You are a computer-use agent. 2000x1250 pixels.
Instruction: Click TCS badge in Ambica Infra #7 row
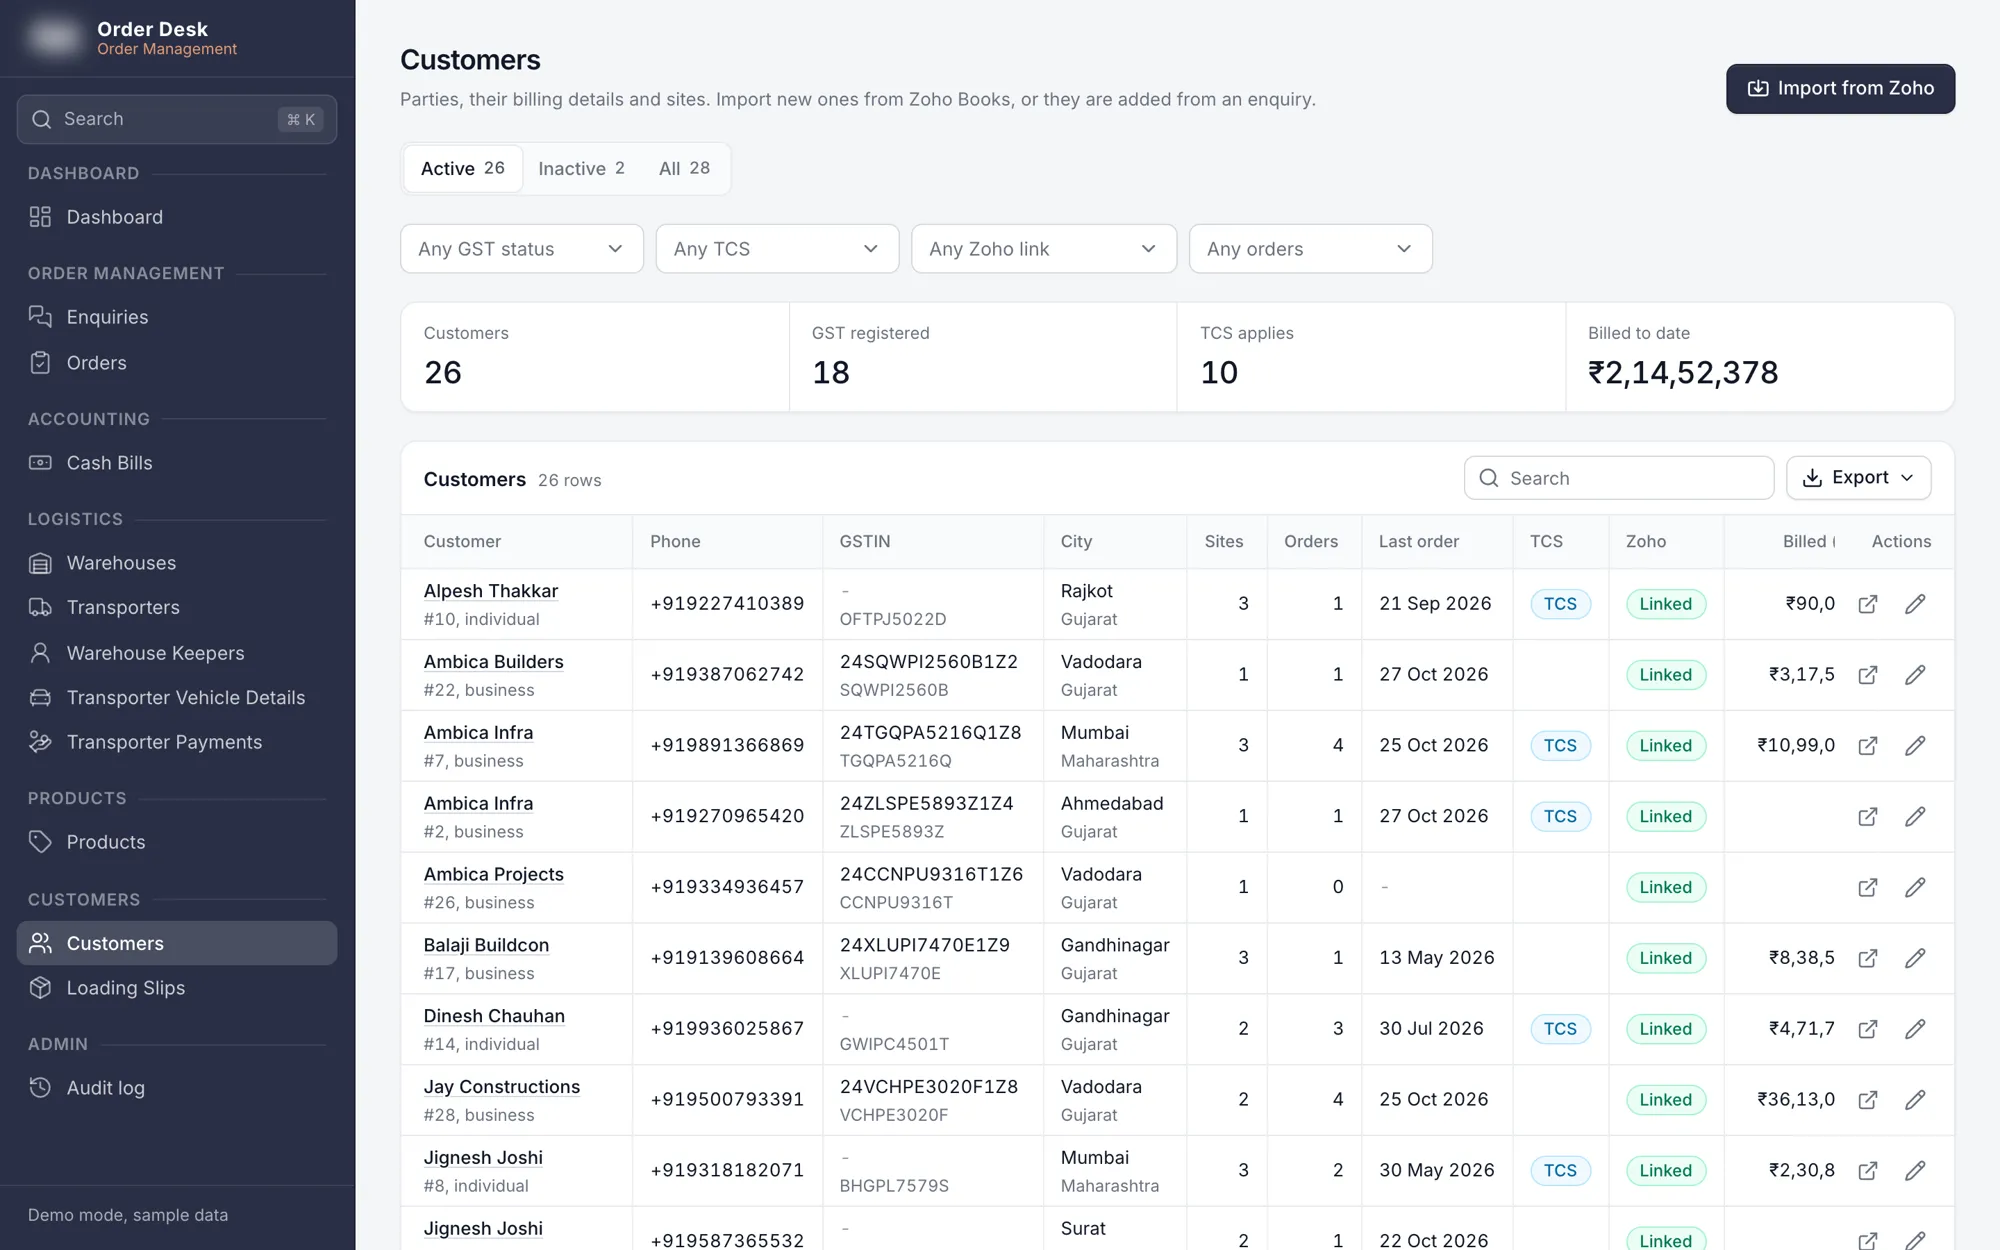coord(1560,746)
